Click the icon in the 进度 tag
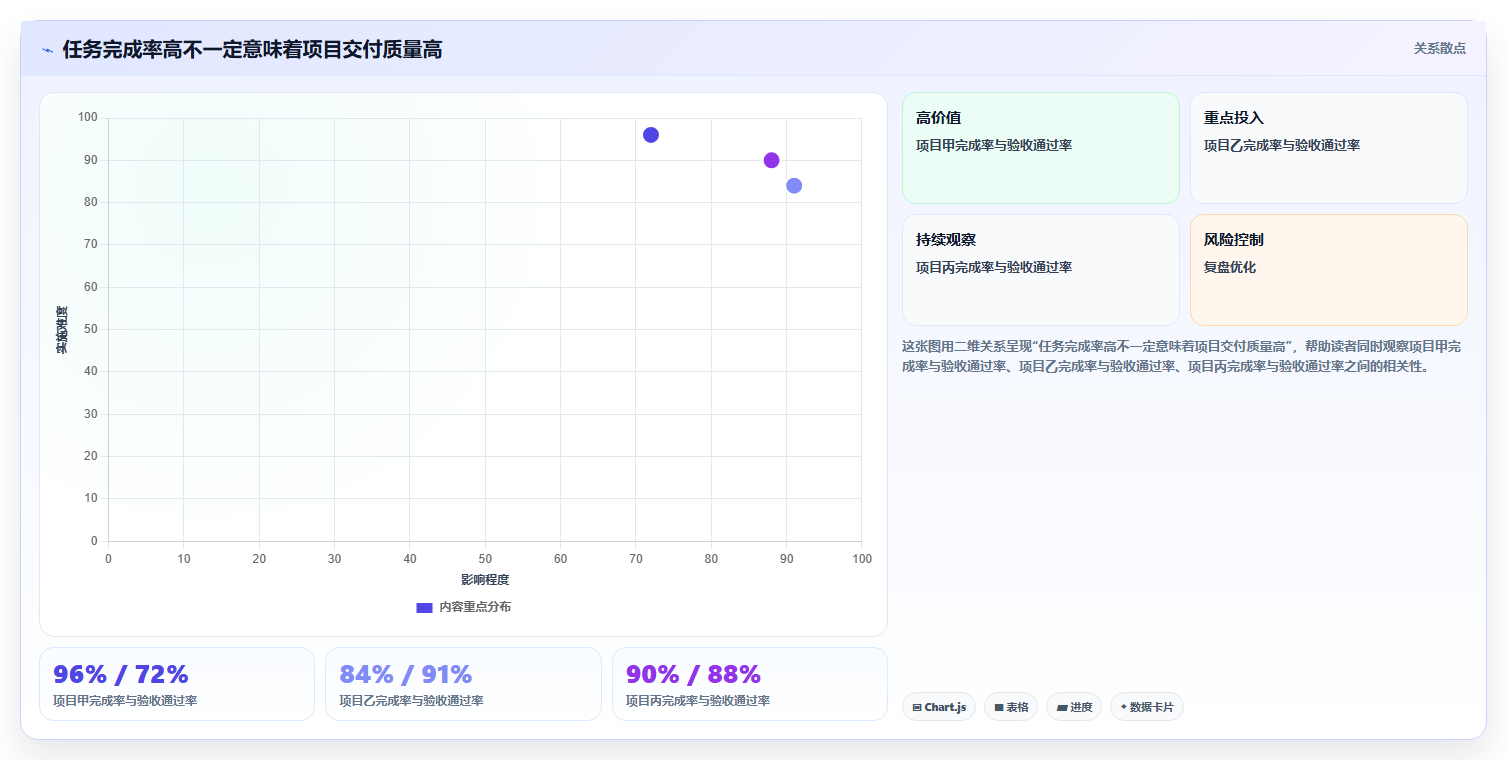The width and height of the screenshot is (1507, 760). [1062, 707]
